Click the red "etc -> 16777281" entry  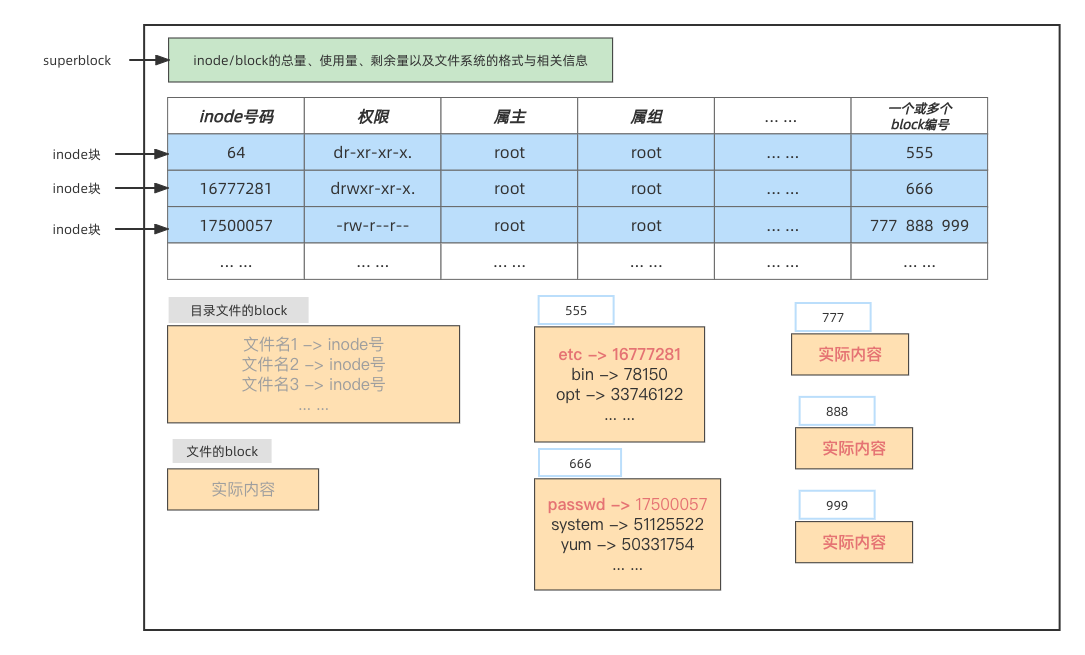(x=619, y=355)
